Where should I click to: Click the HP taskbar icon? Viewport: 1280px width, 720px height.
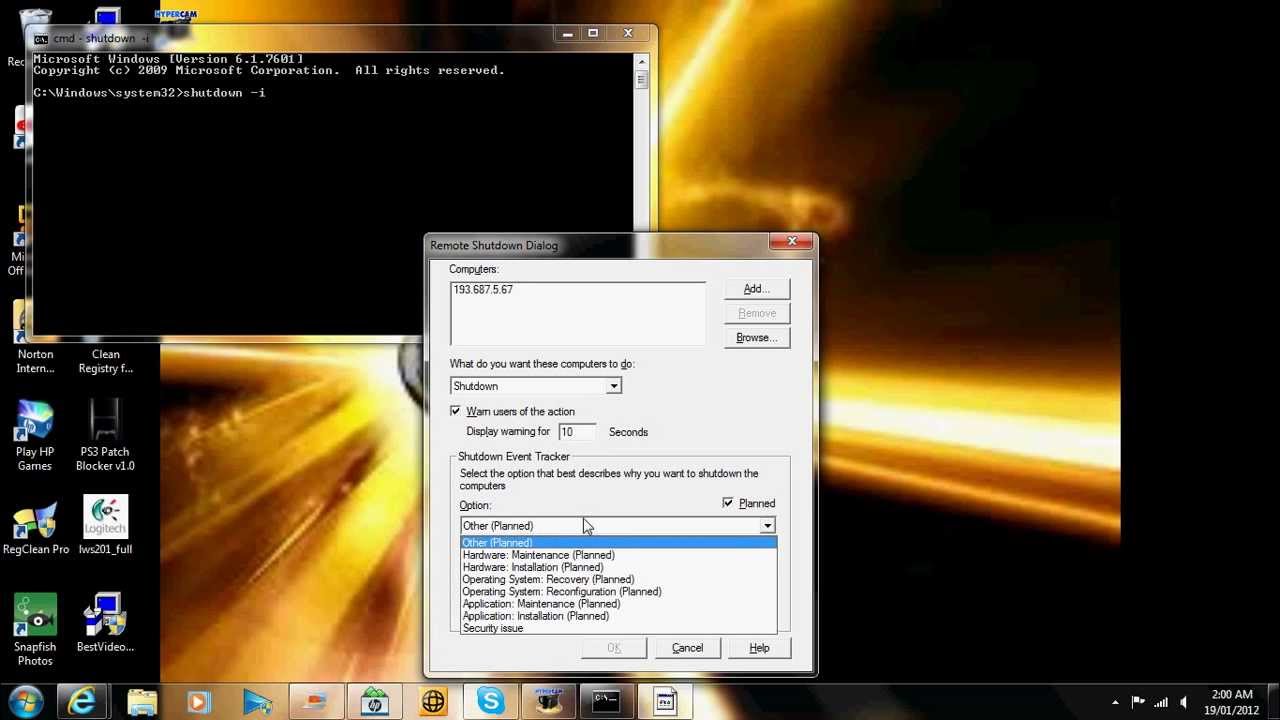click(375, 702)
